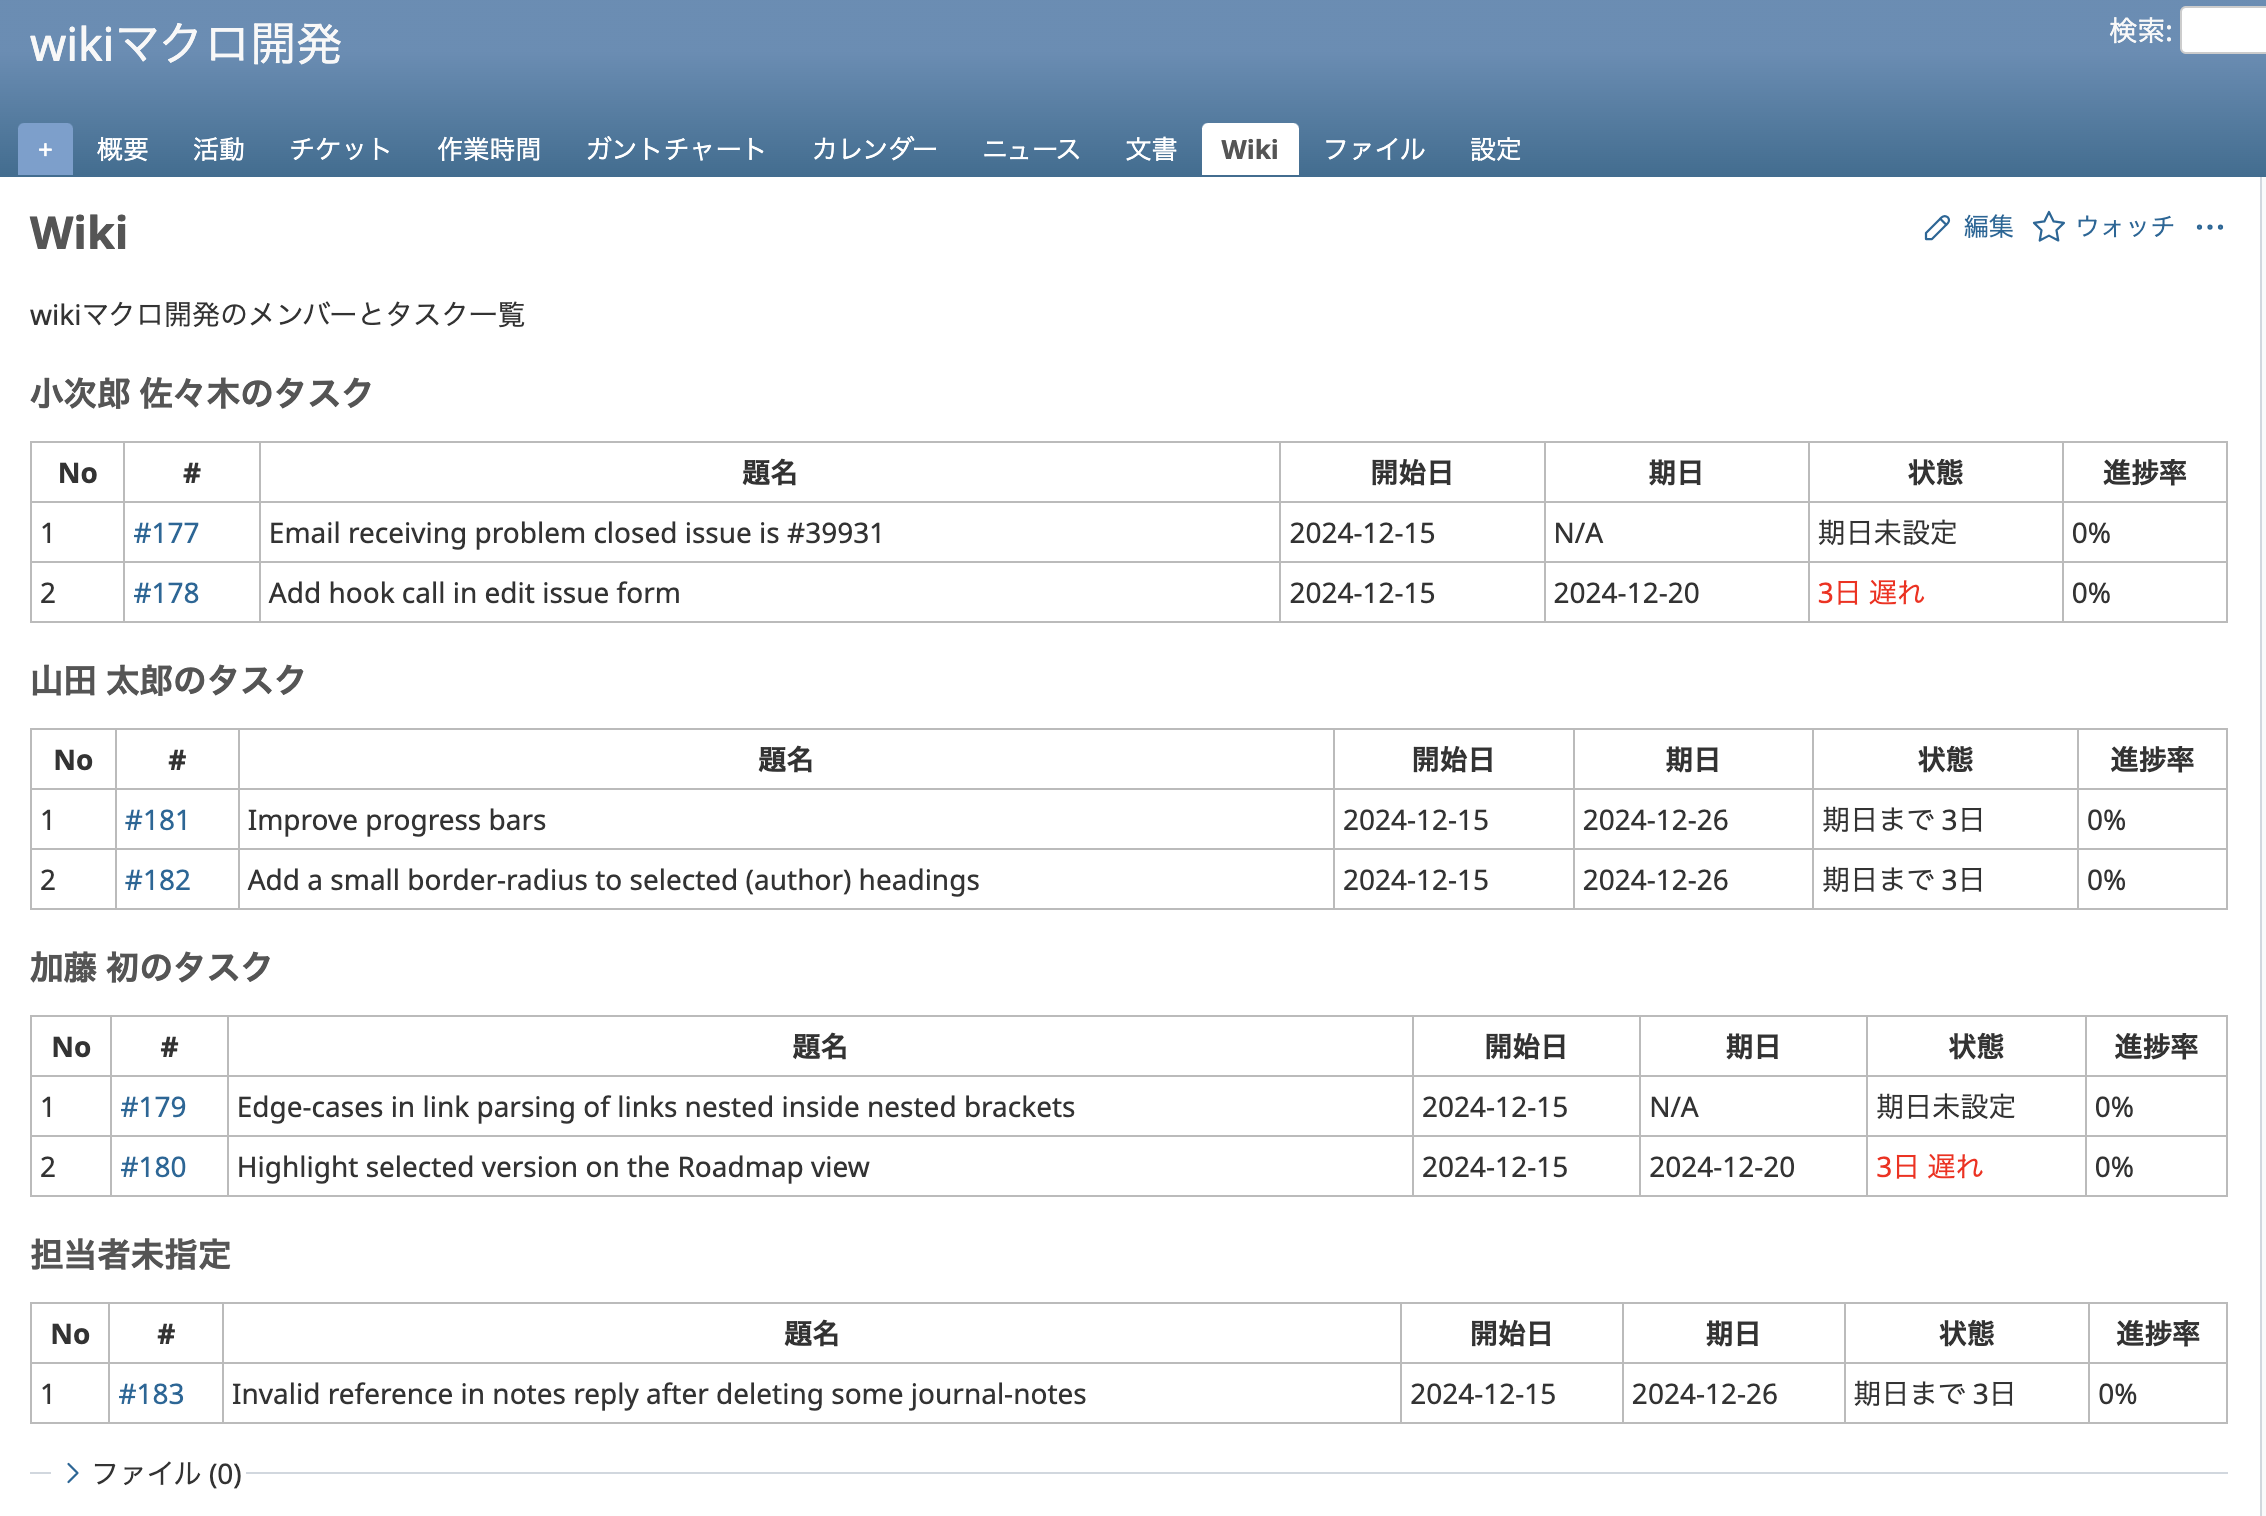Select the 作業時間 tab
The width and height of the screenshot is (2266, 1516).
point(488,150)
